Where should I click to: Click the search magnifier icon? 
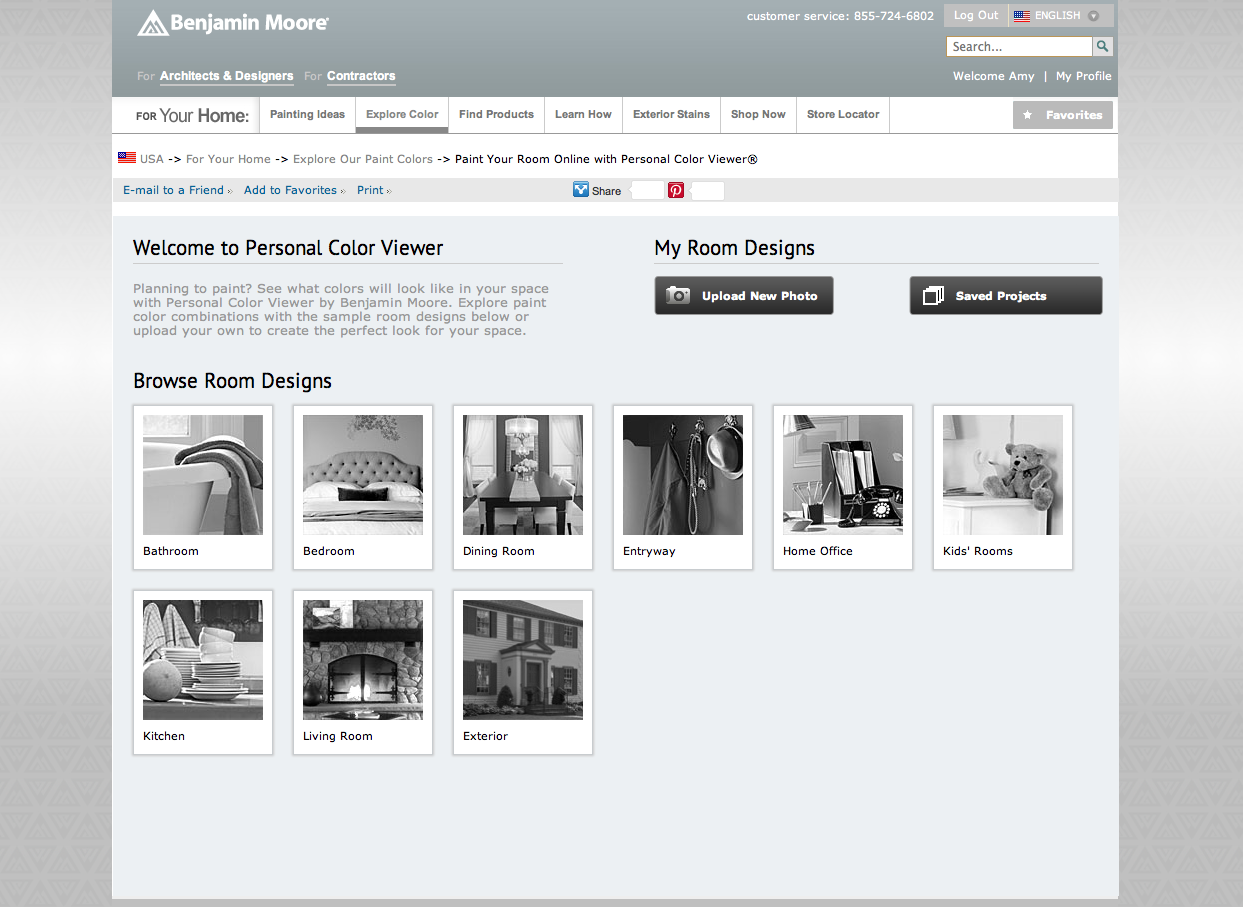(1102, 47)
